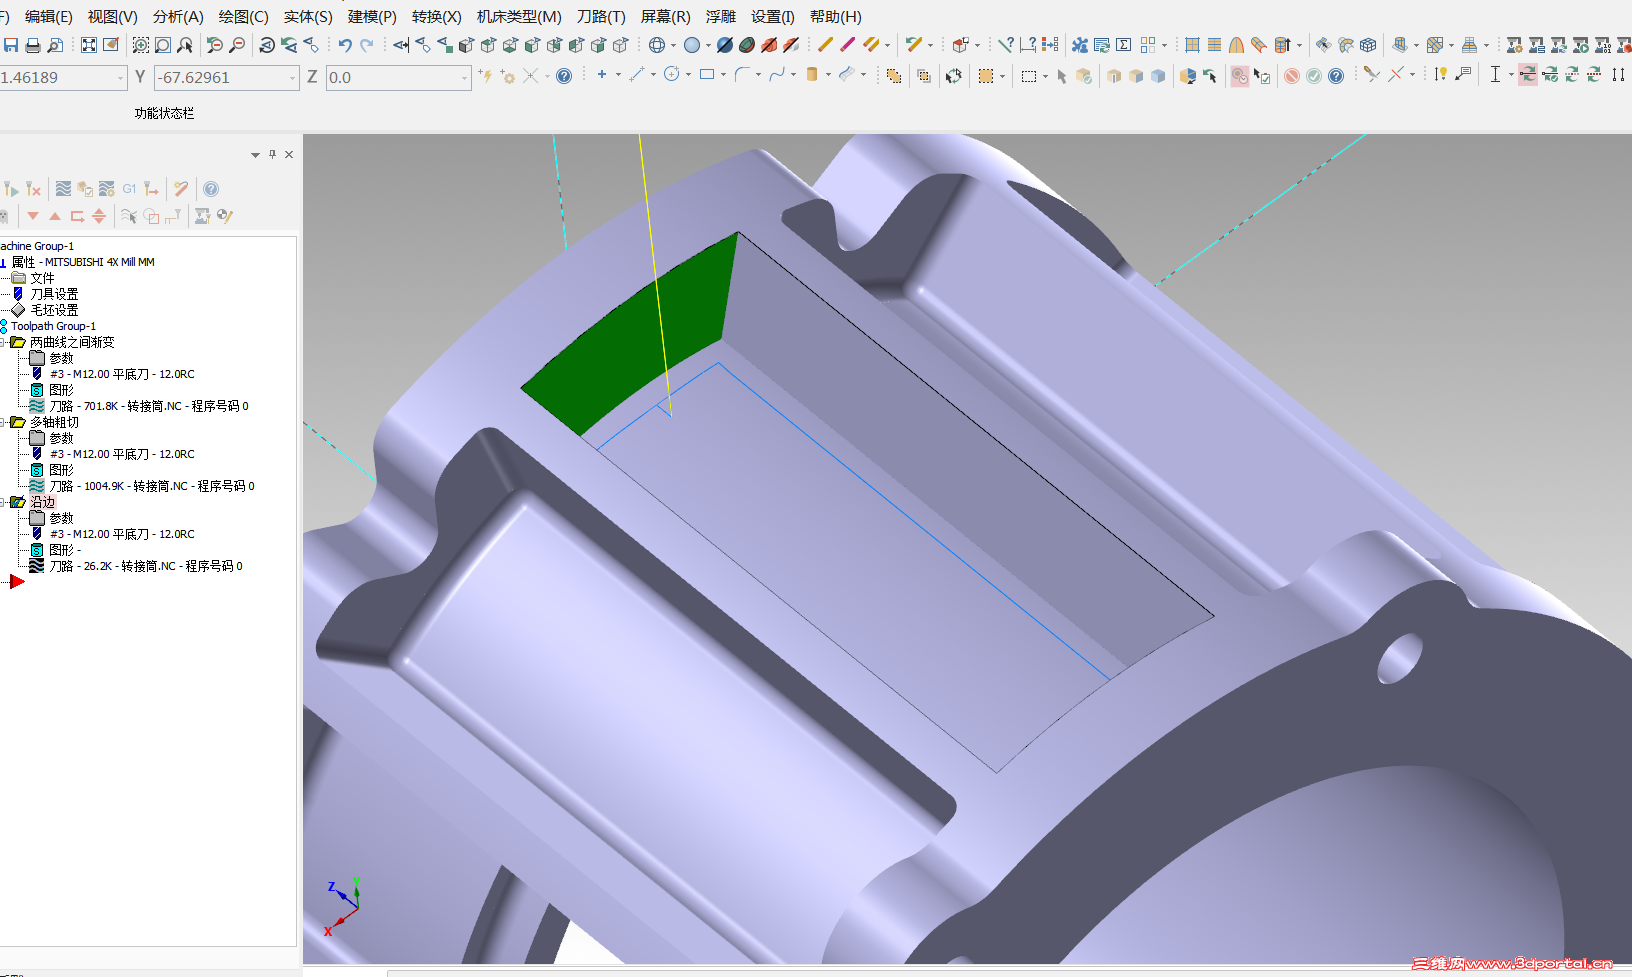Click the red insert arrow marker in the tree

point(17,582)
